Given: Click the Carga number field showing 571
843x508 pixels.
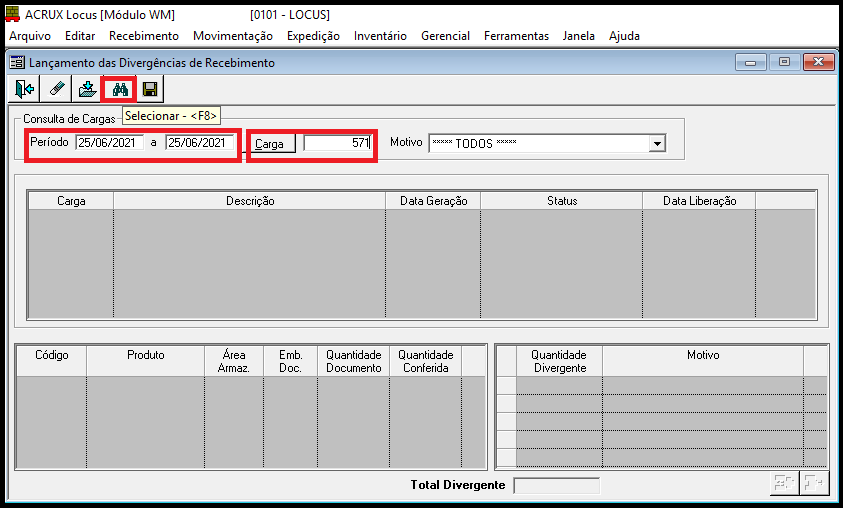Looking at the screenshot, I should pos(338,143).
